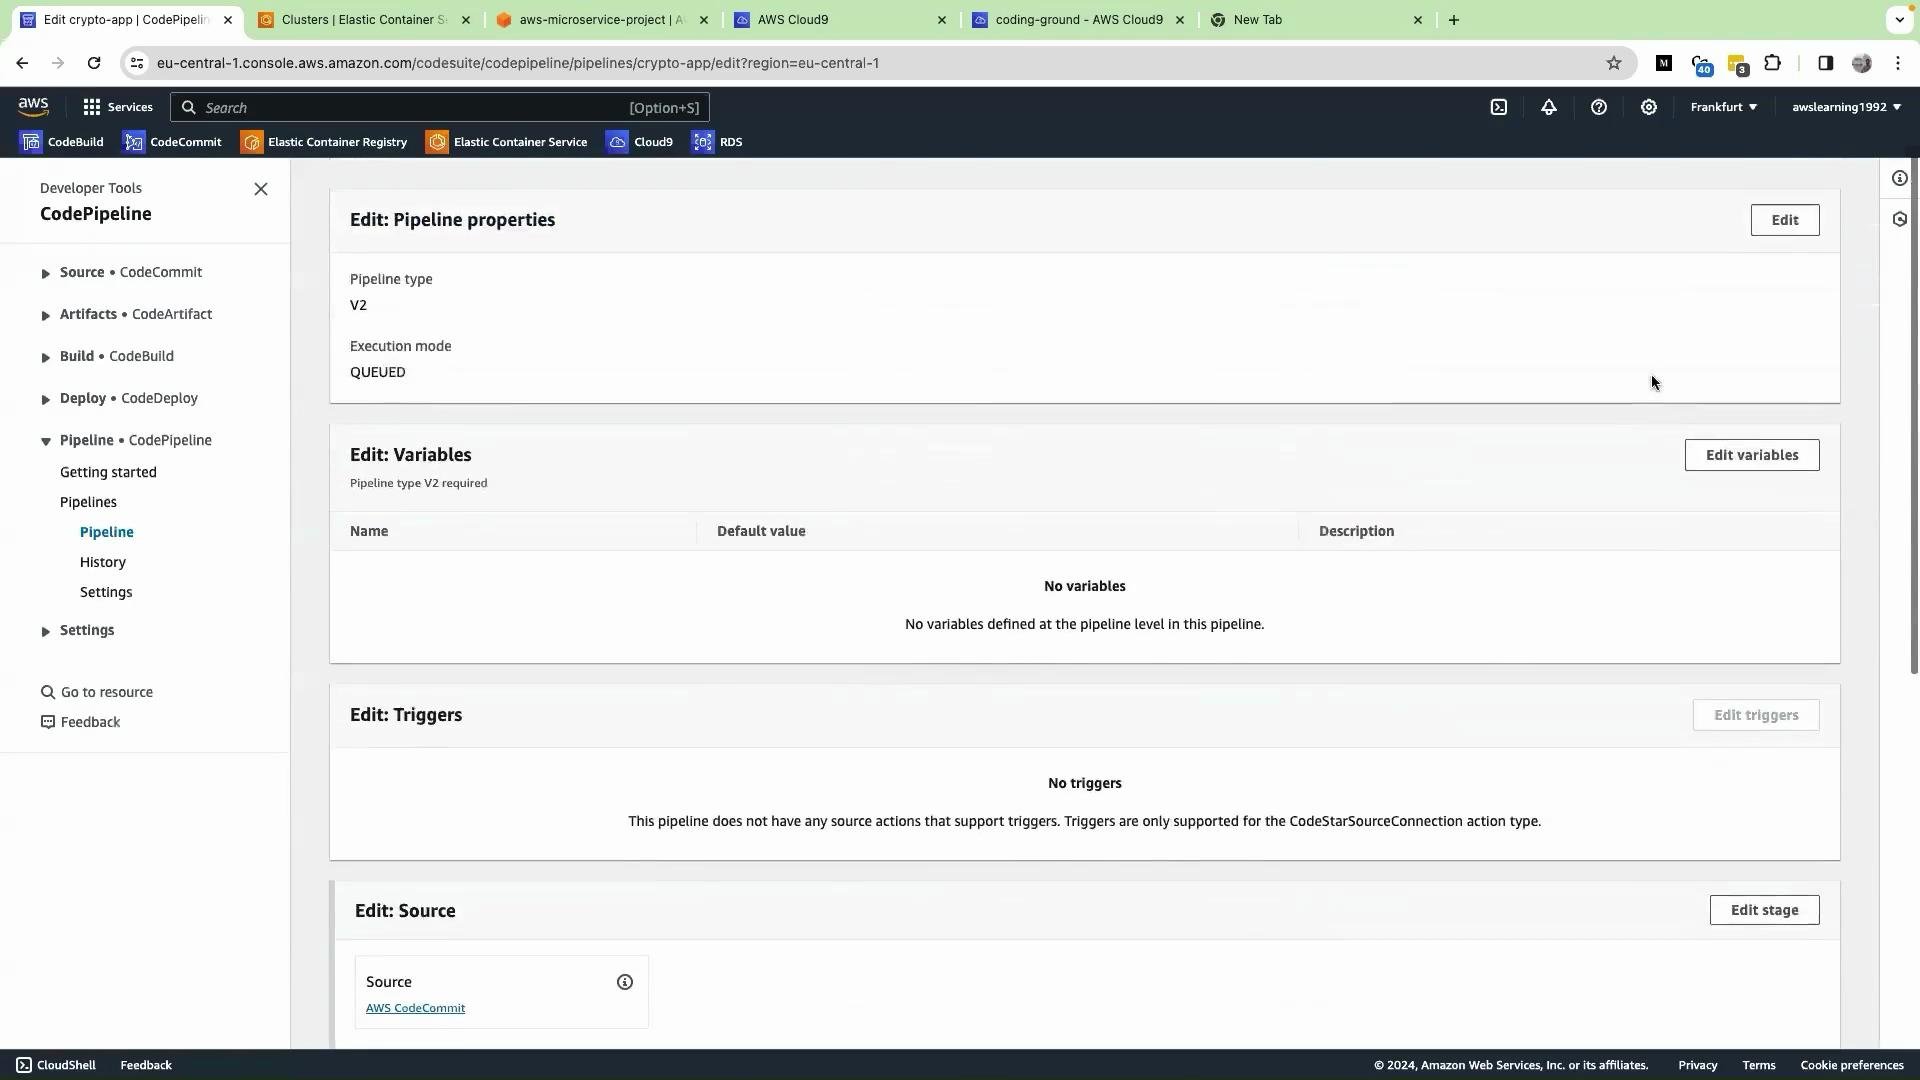View site information icon in address bar

(x=137, y=63)
